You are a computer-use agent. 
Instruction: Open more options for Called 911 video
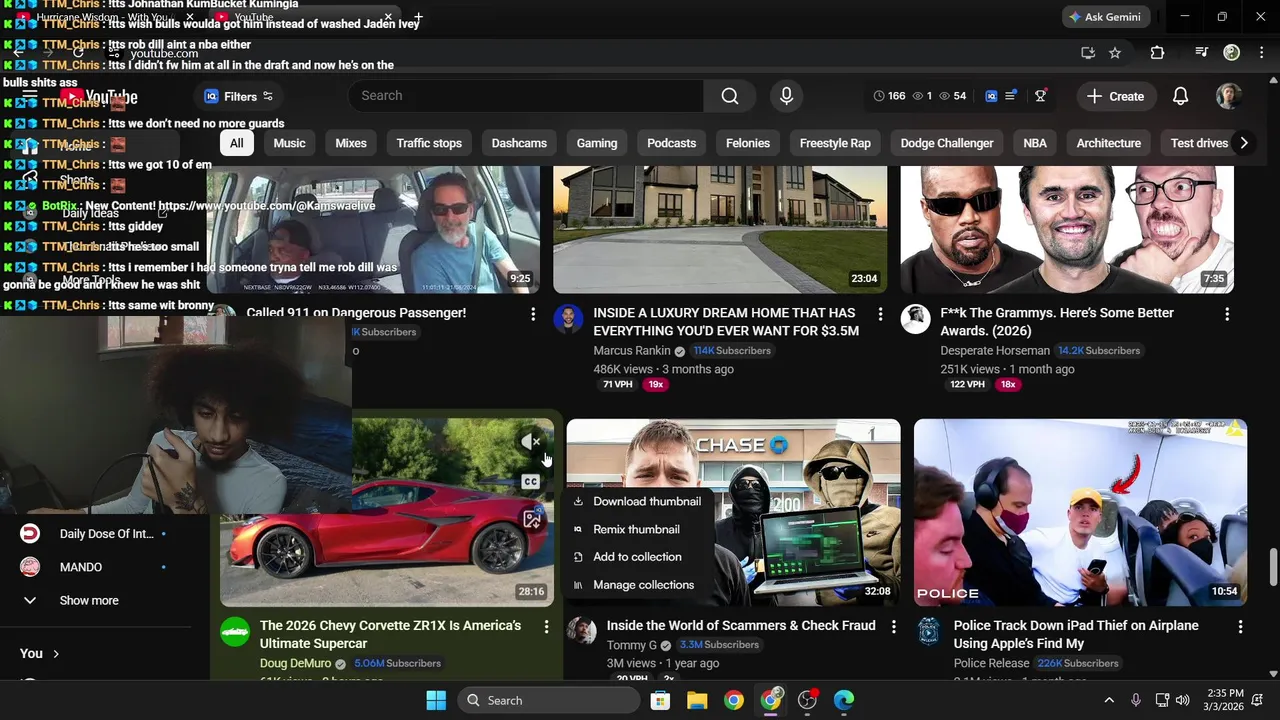coord(533,314)
